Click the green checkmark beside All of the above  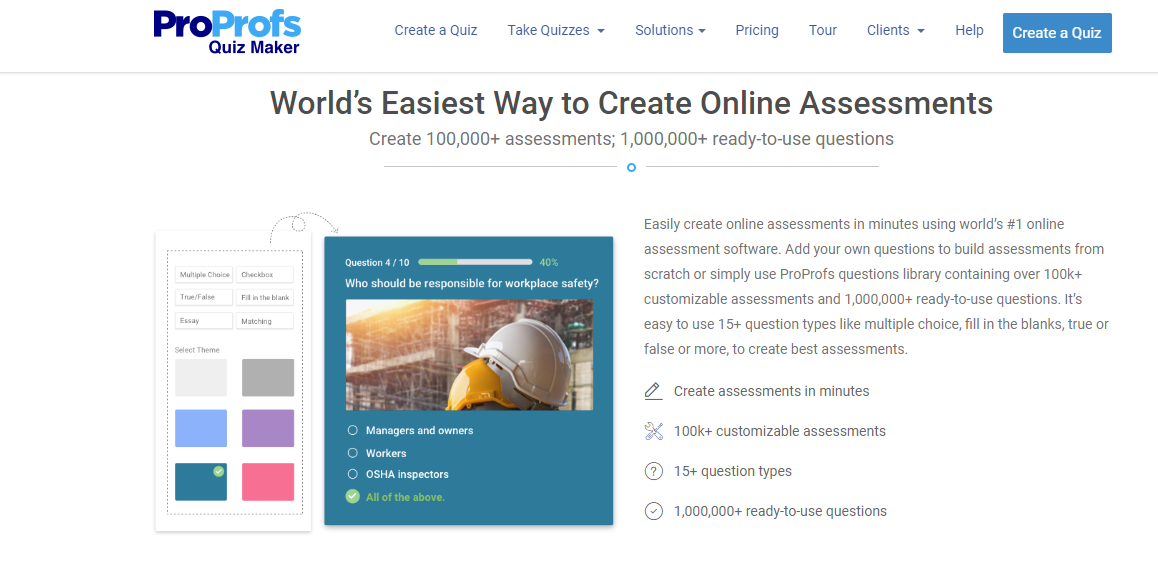tap(352, 496)
